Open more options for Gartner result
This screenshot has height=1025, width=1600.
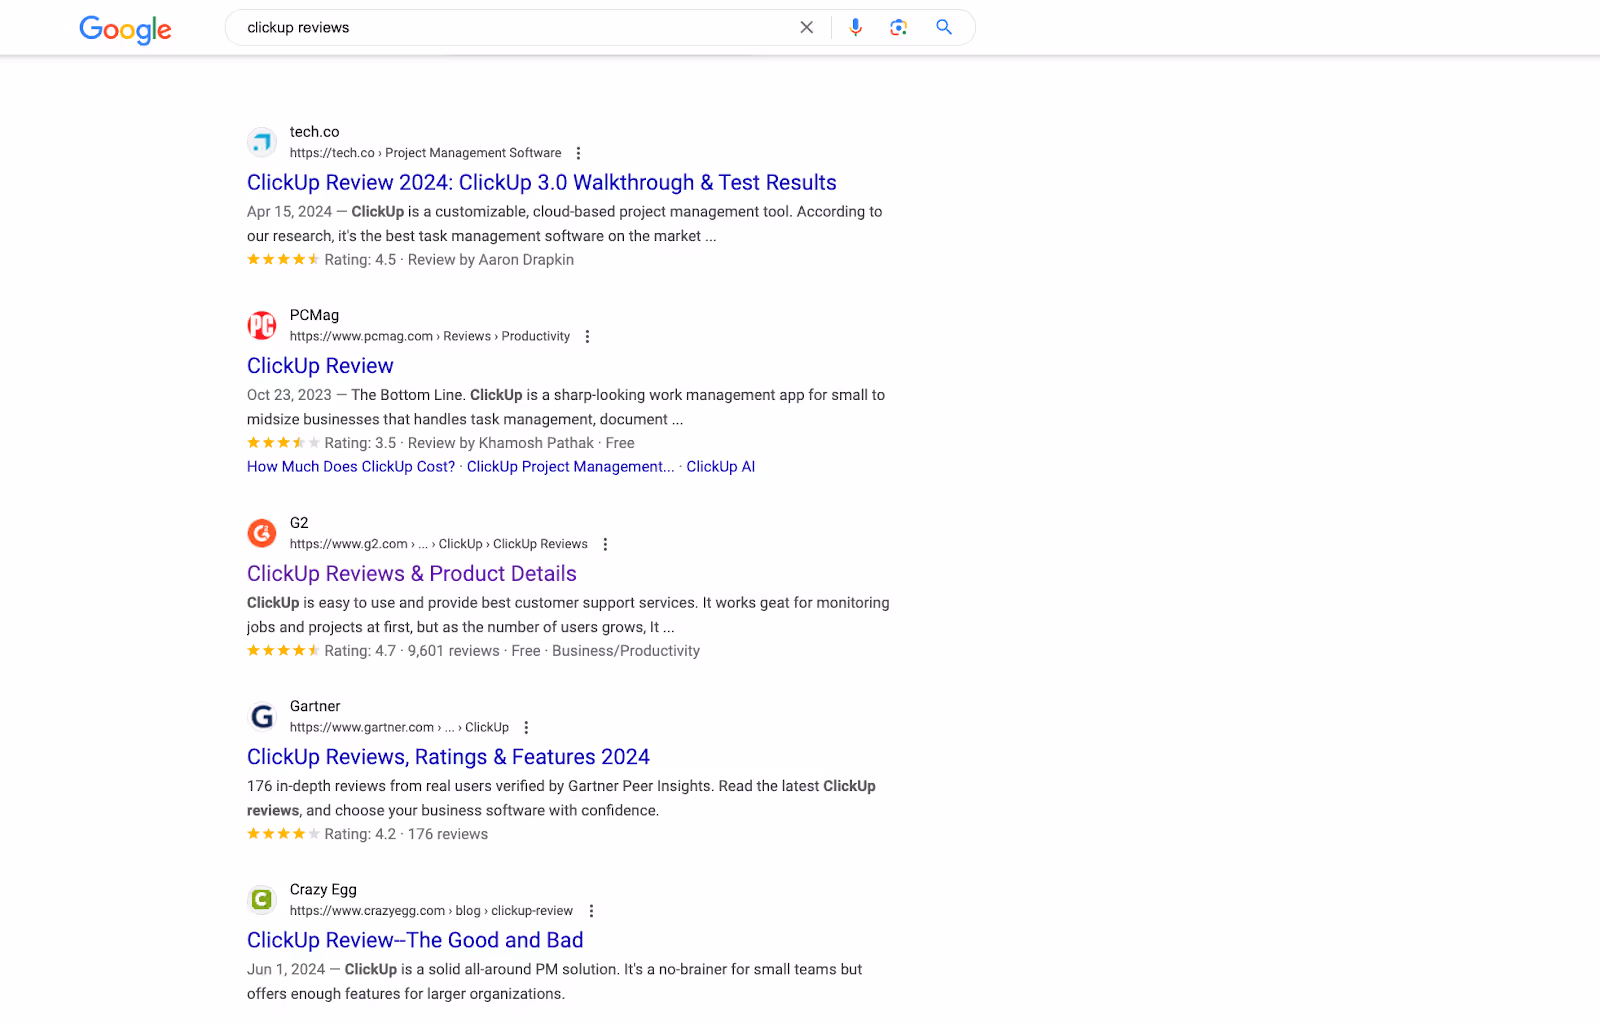[526, 728]
